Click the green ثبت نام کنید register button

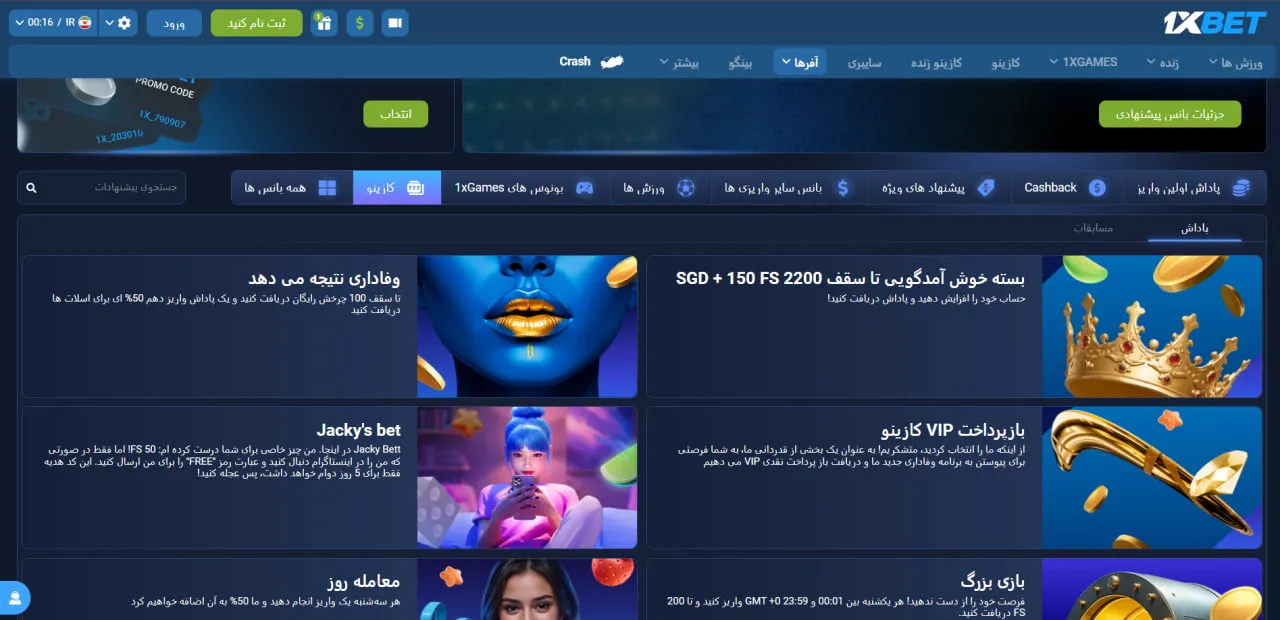click(x=256, y=23)
